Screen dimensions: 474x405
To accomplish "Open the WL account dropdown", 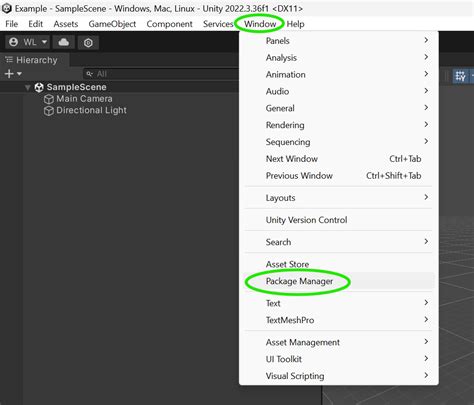I will click(x=28, y=42).
